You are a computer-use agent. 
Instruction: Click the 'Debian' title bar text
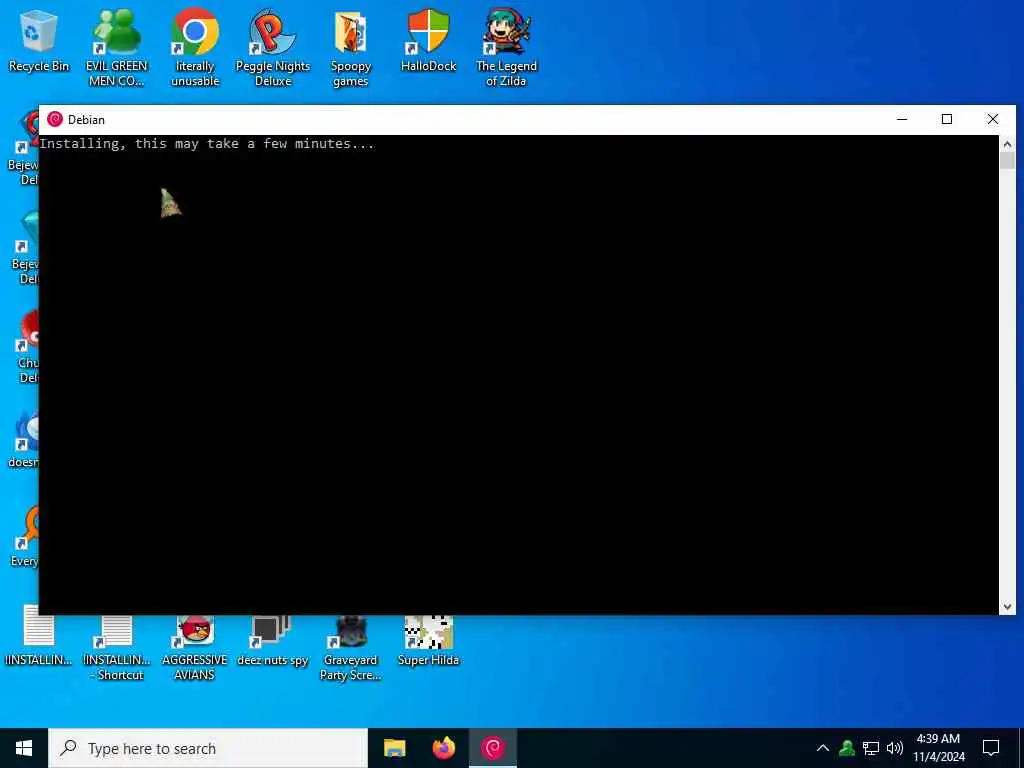click(86, 120)
